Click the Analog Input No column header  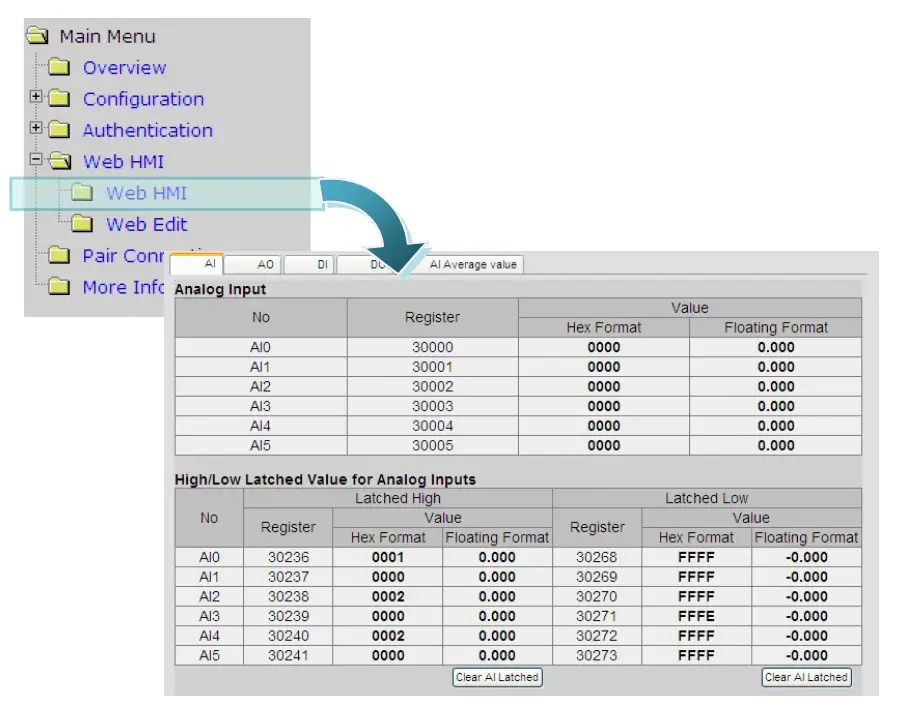(x=261, y=317)
